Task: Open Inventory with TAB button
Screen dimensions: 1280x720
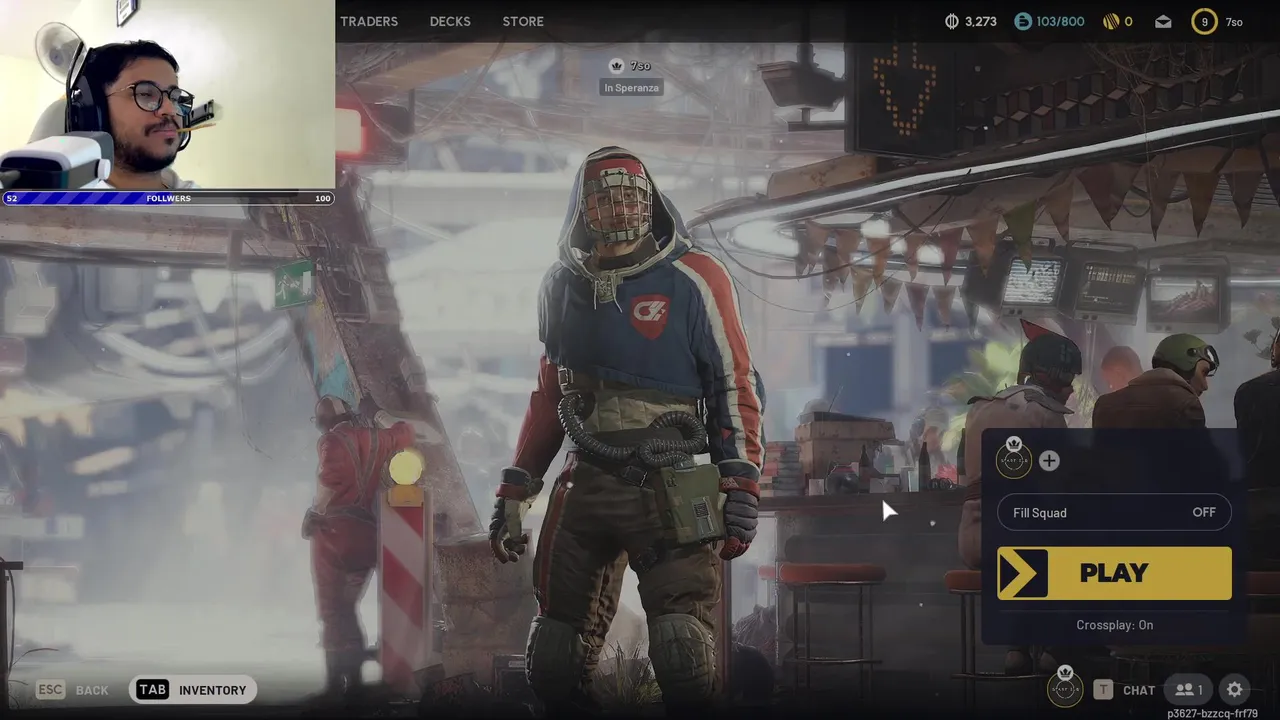Action: point(193,690)
